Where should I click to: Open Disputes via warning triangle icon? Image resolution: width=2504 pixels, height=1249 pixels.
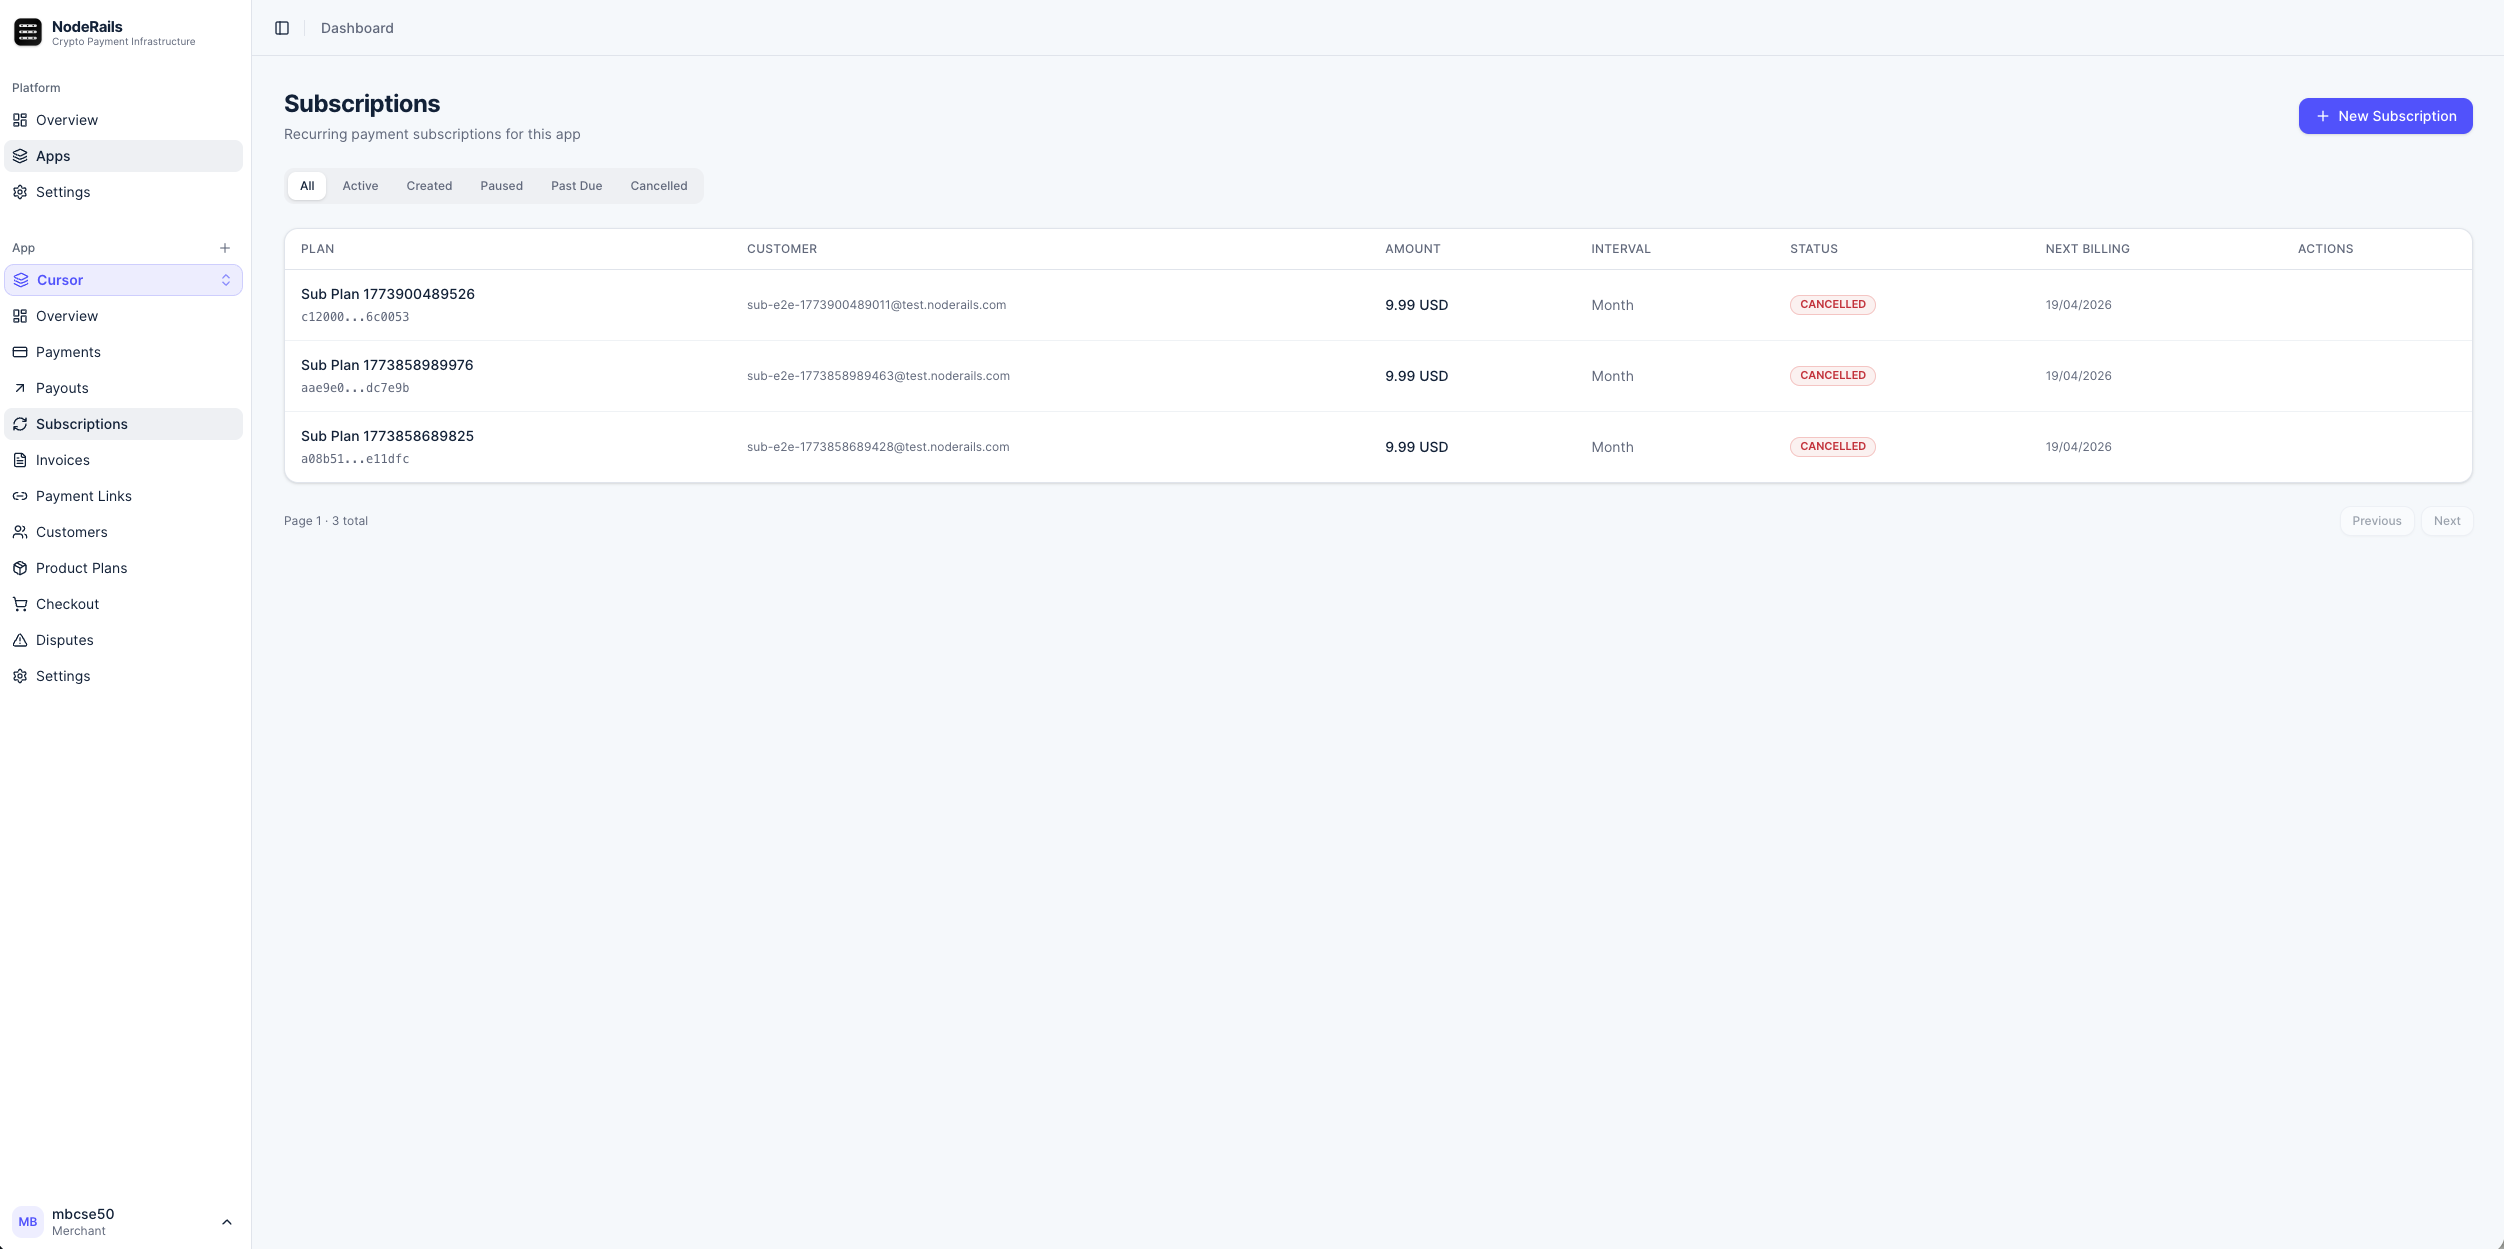coord(20,640)
